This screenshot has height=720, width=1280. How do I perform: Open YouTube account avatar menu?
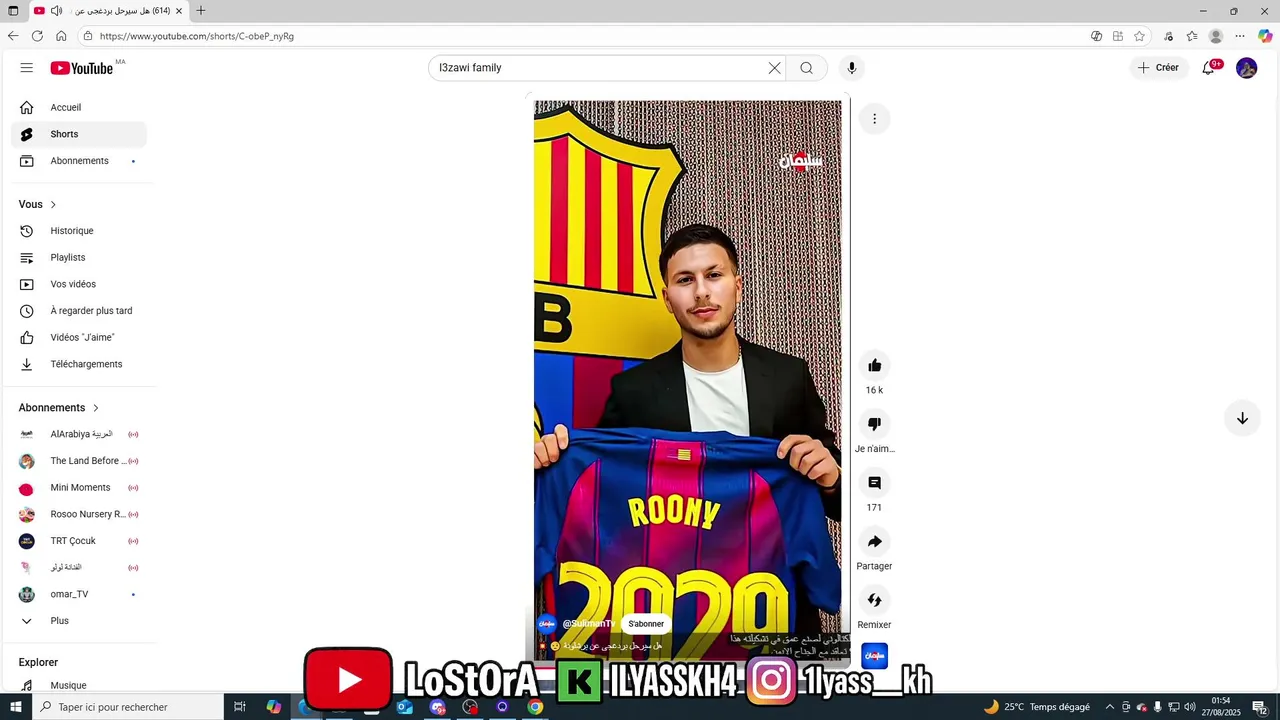point(1246,68)
